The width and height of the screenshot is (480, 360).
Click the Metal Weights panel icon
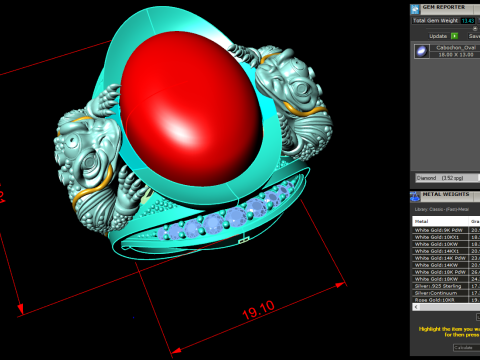[x=415, y=197]
